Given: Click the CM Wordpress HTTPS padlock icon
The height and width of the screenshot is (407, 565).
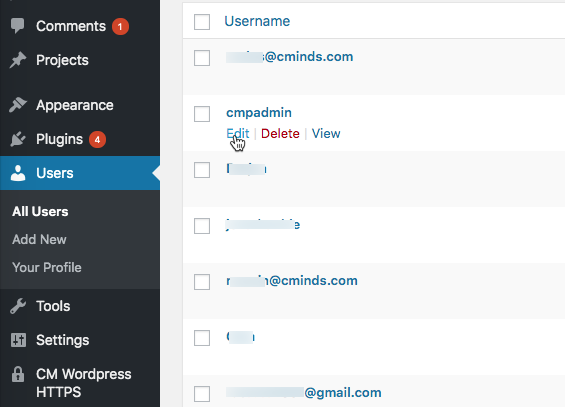Looking at the screenshot, I should [18, 374].
